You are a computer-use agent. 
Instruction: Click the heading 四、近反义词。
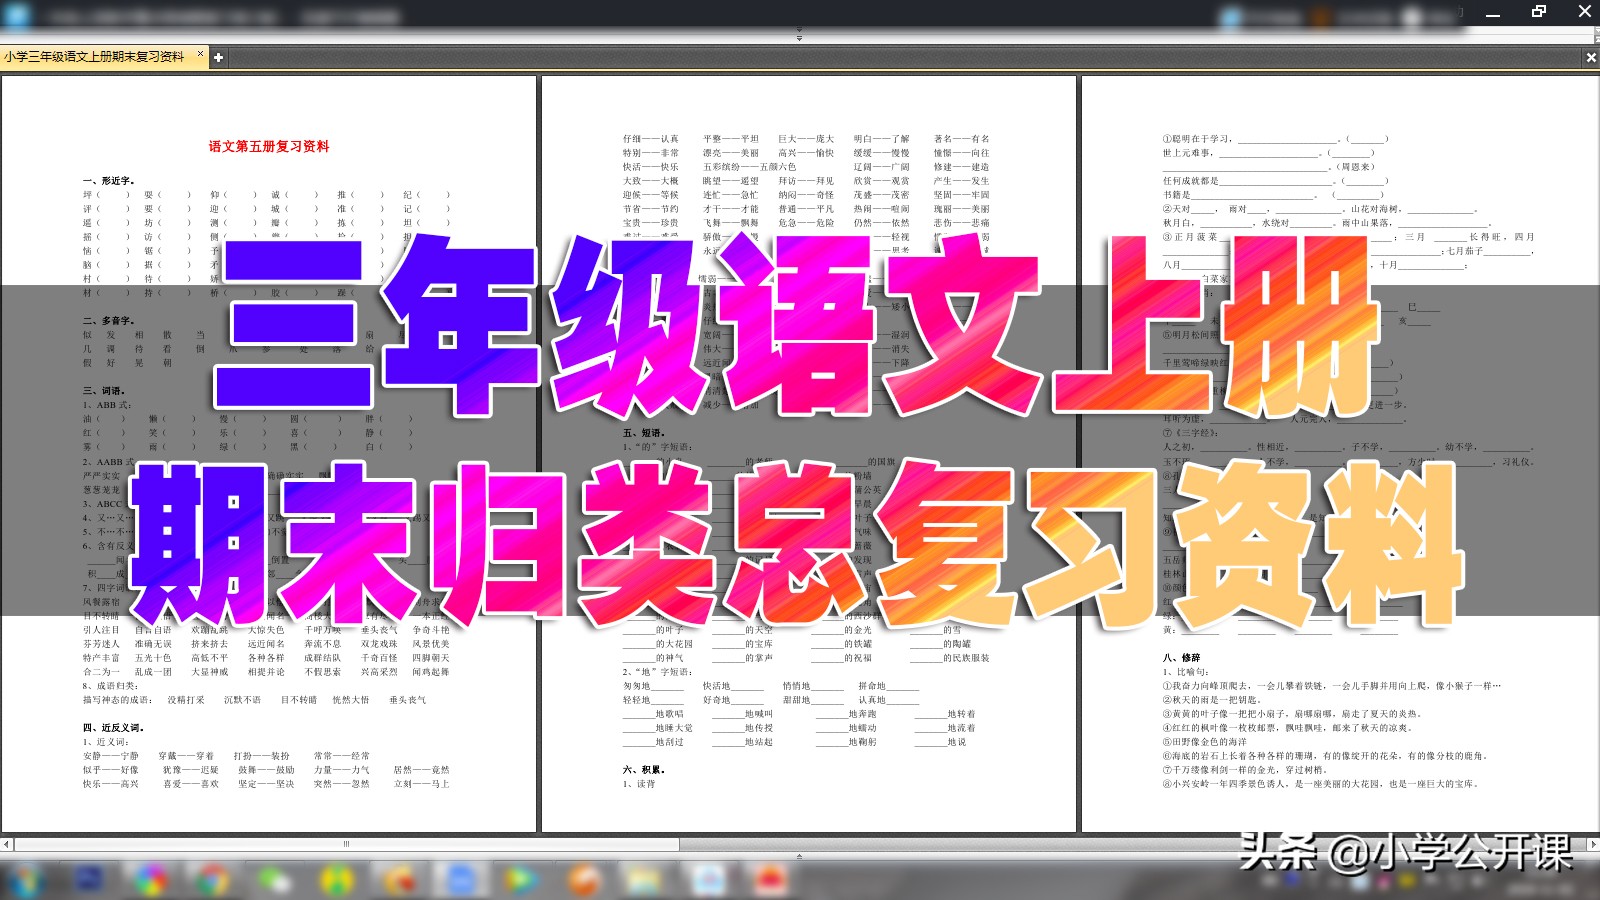113,728
